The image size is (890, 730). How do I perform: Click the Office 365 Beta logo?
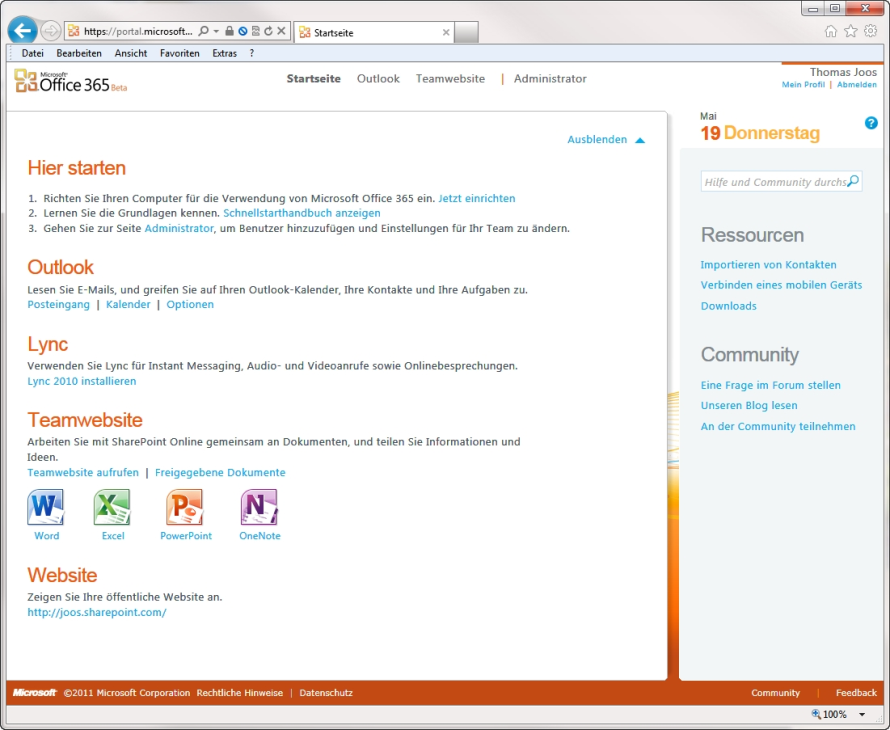tap(71, 81)
